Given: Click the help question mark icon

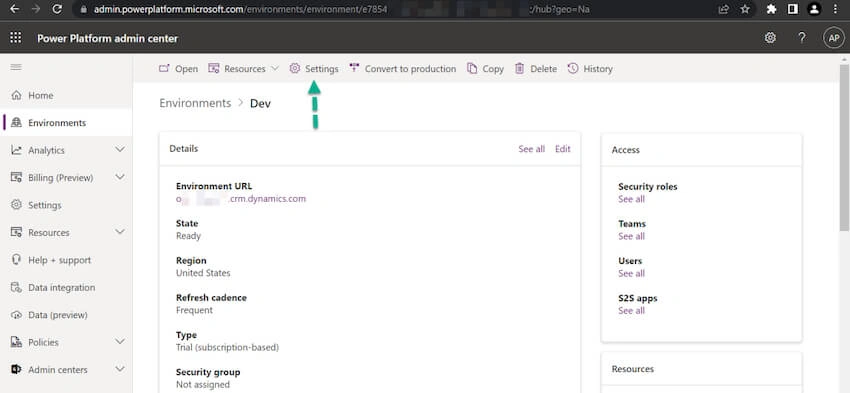Looking at the screenshot, I should [x=802, y=37].
